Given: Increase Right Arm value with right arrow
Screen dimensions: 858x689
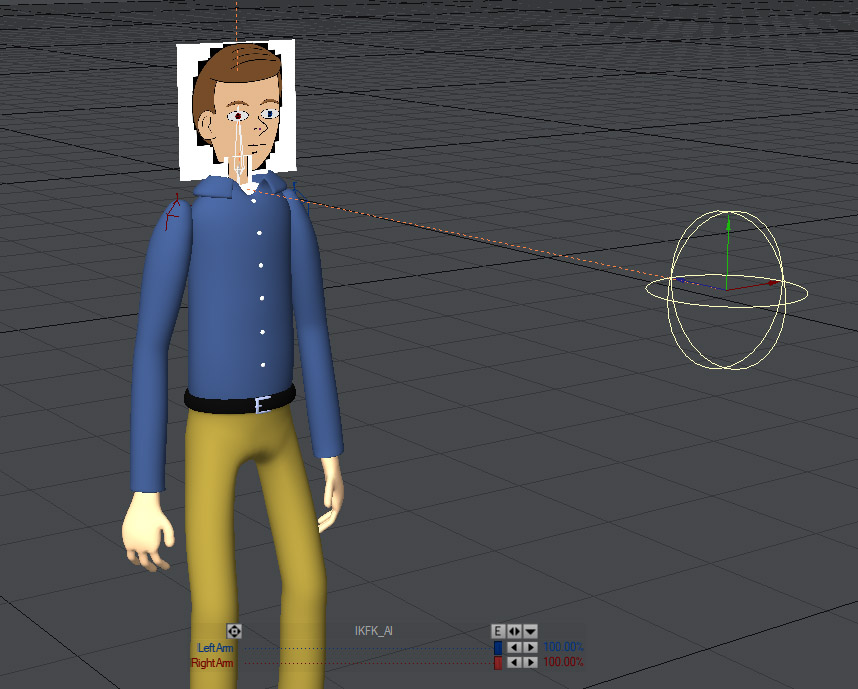Looking at the screenshot, I should [x=530, y=663].
